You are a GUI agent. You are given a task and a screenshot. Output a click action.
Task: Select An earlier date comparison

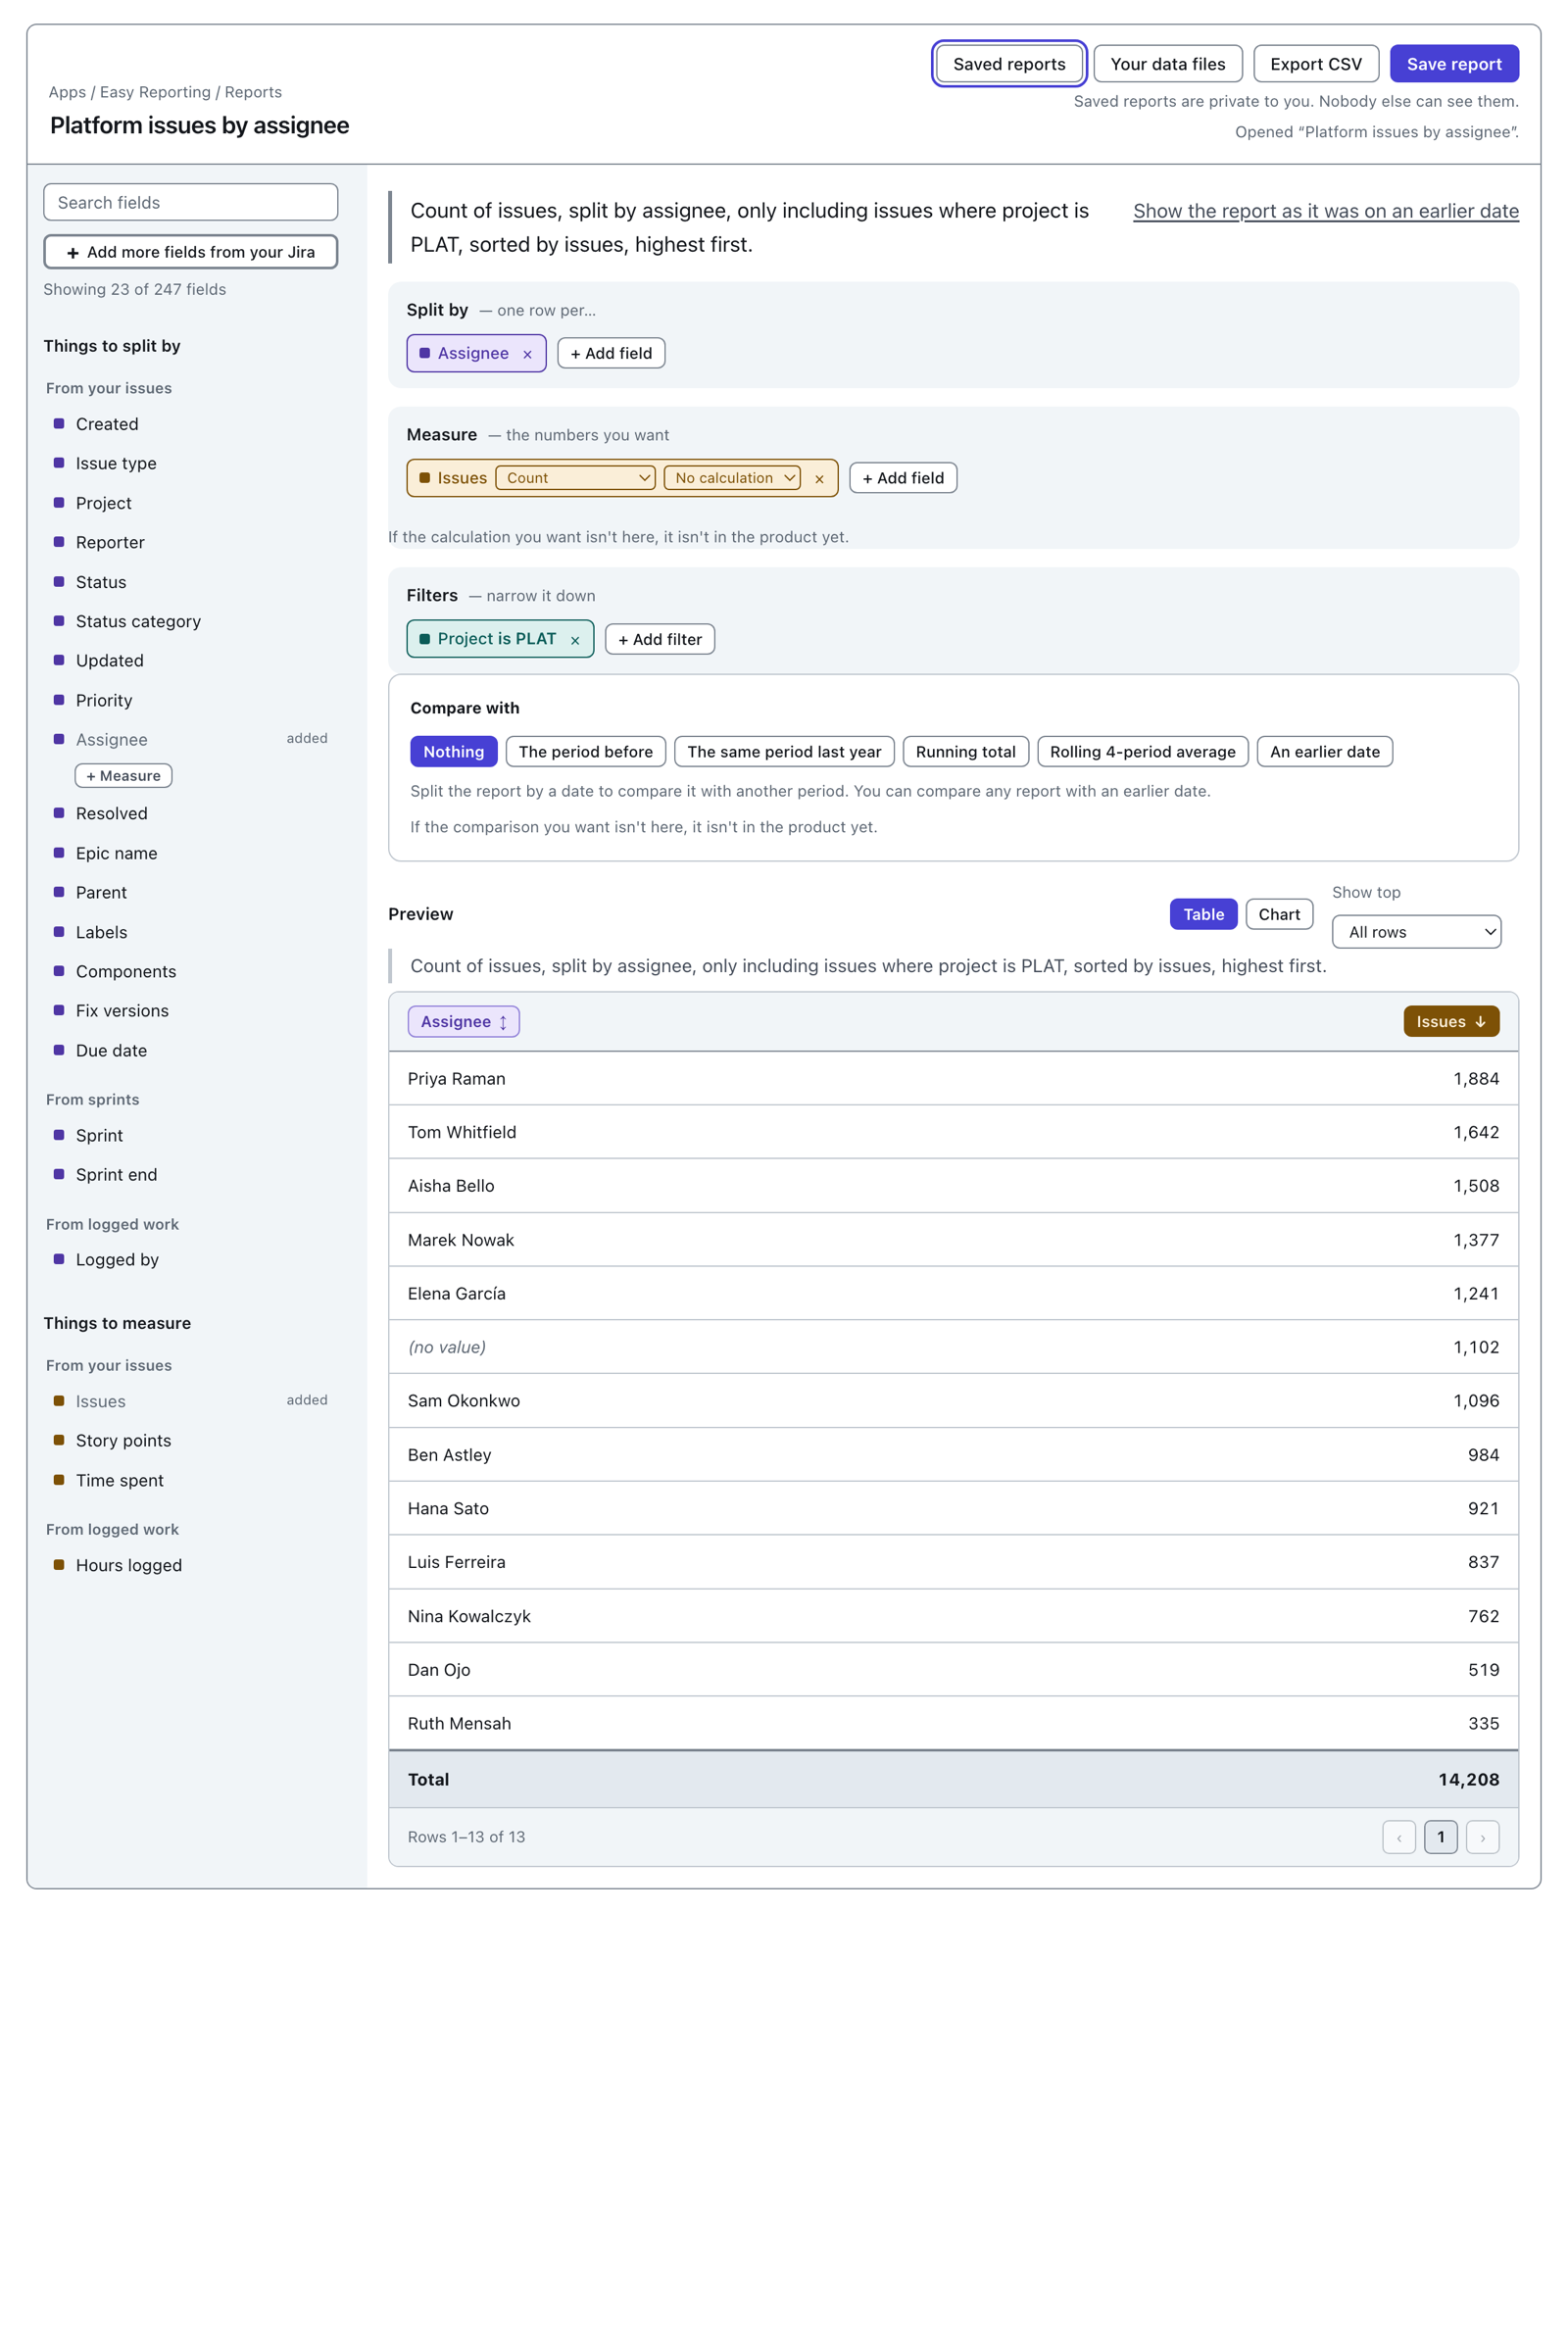1324,752
